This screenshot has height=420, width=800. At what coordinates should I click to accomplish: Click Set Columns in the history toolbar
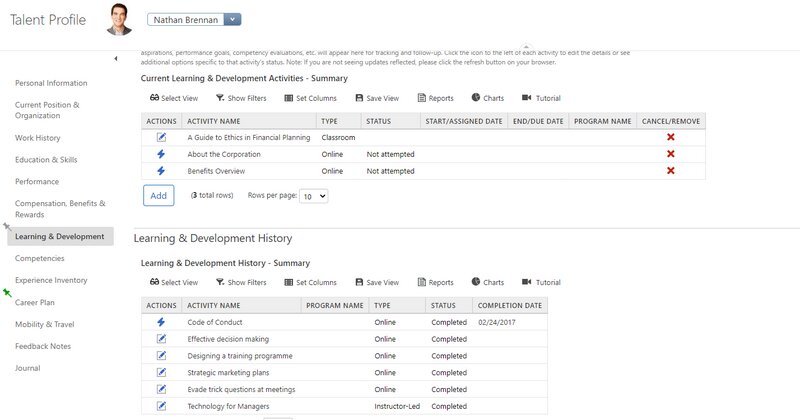[310, 283]
